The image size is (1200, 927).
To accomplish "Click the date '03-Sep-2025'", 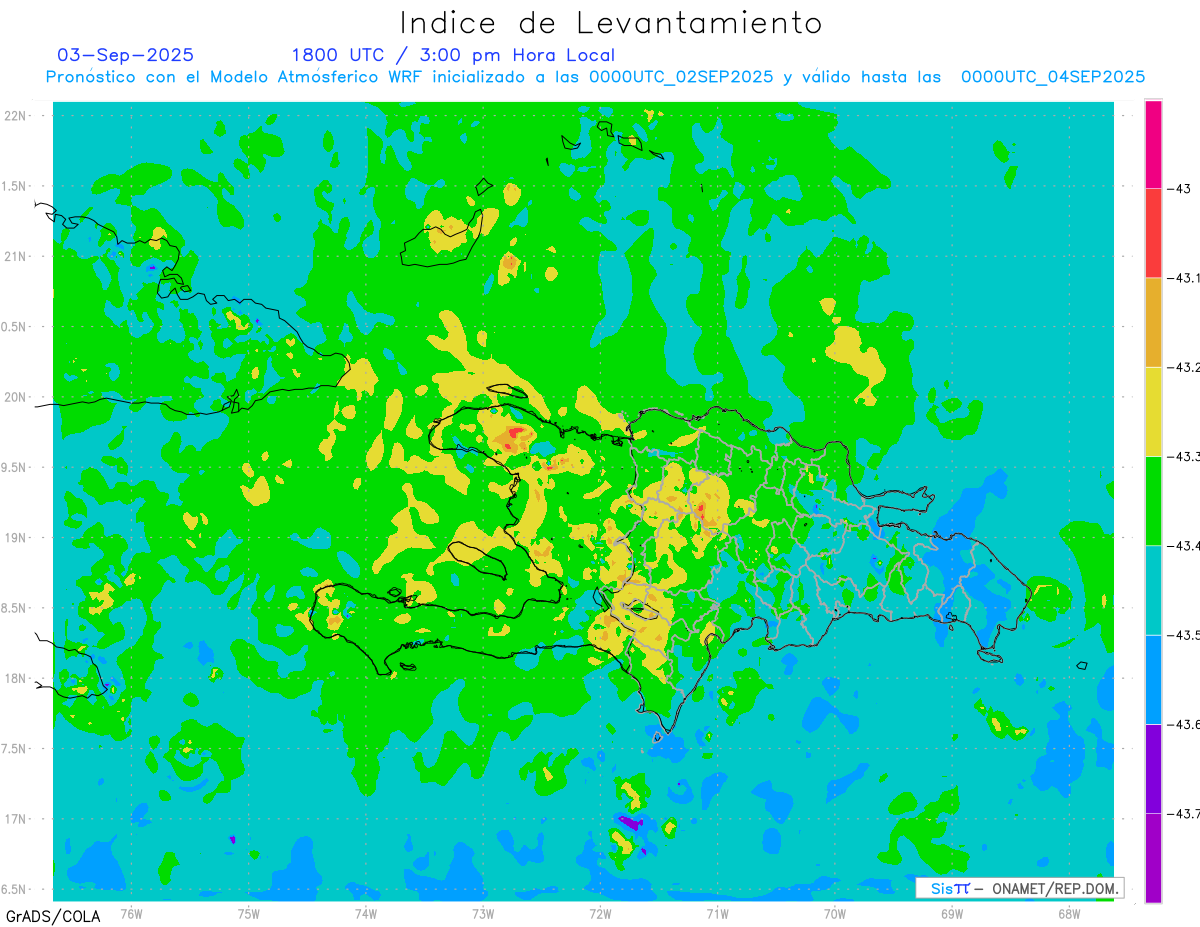I will pos(125,55).
